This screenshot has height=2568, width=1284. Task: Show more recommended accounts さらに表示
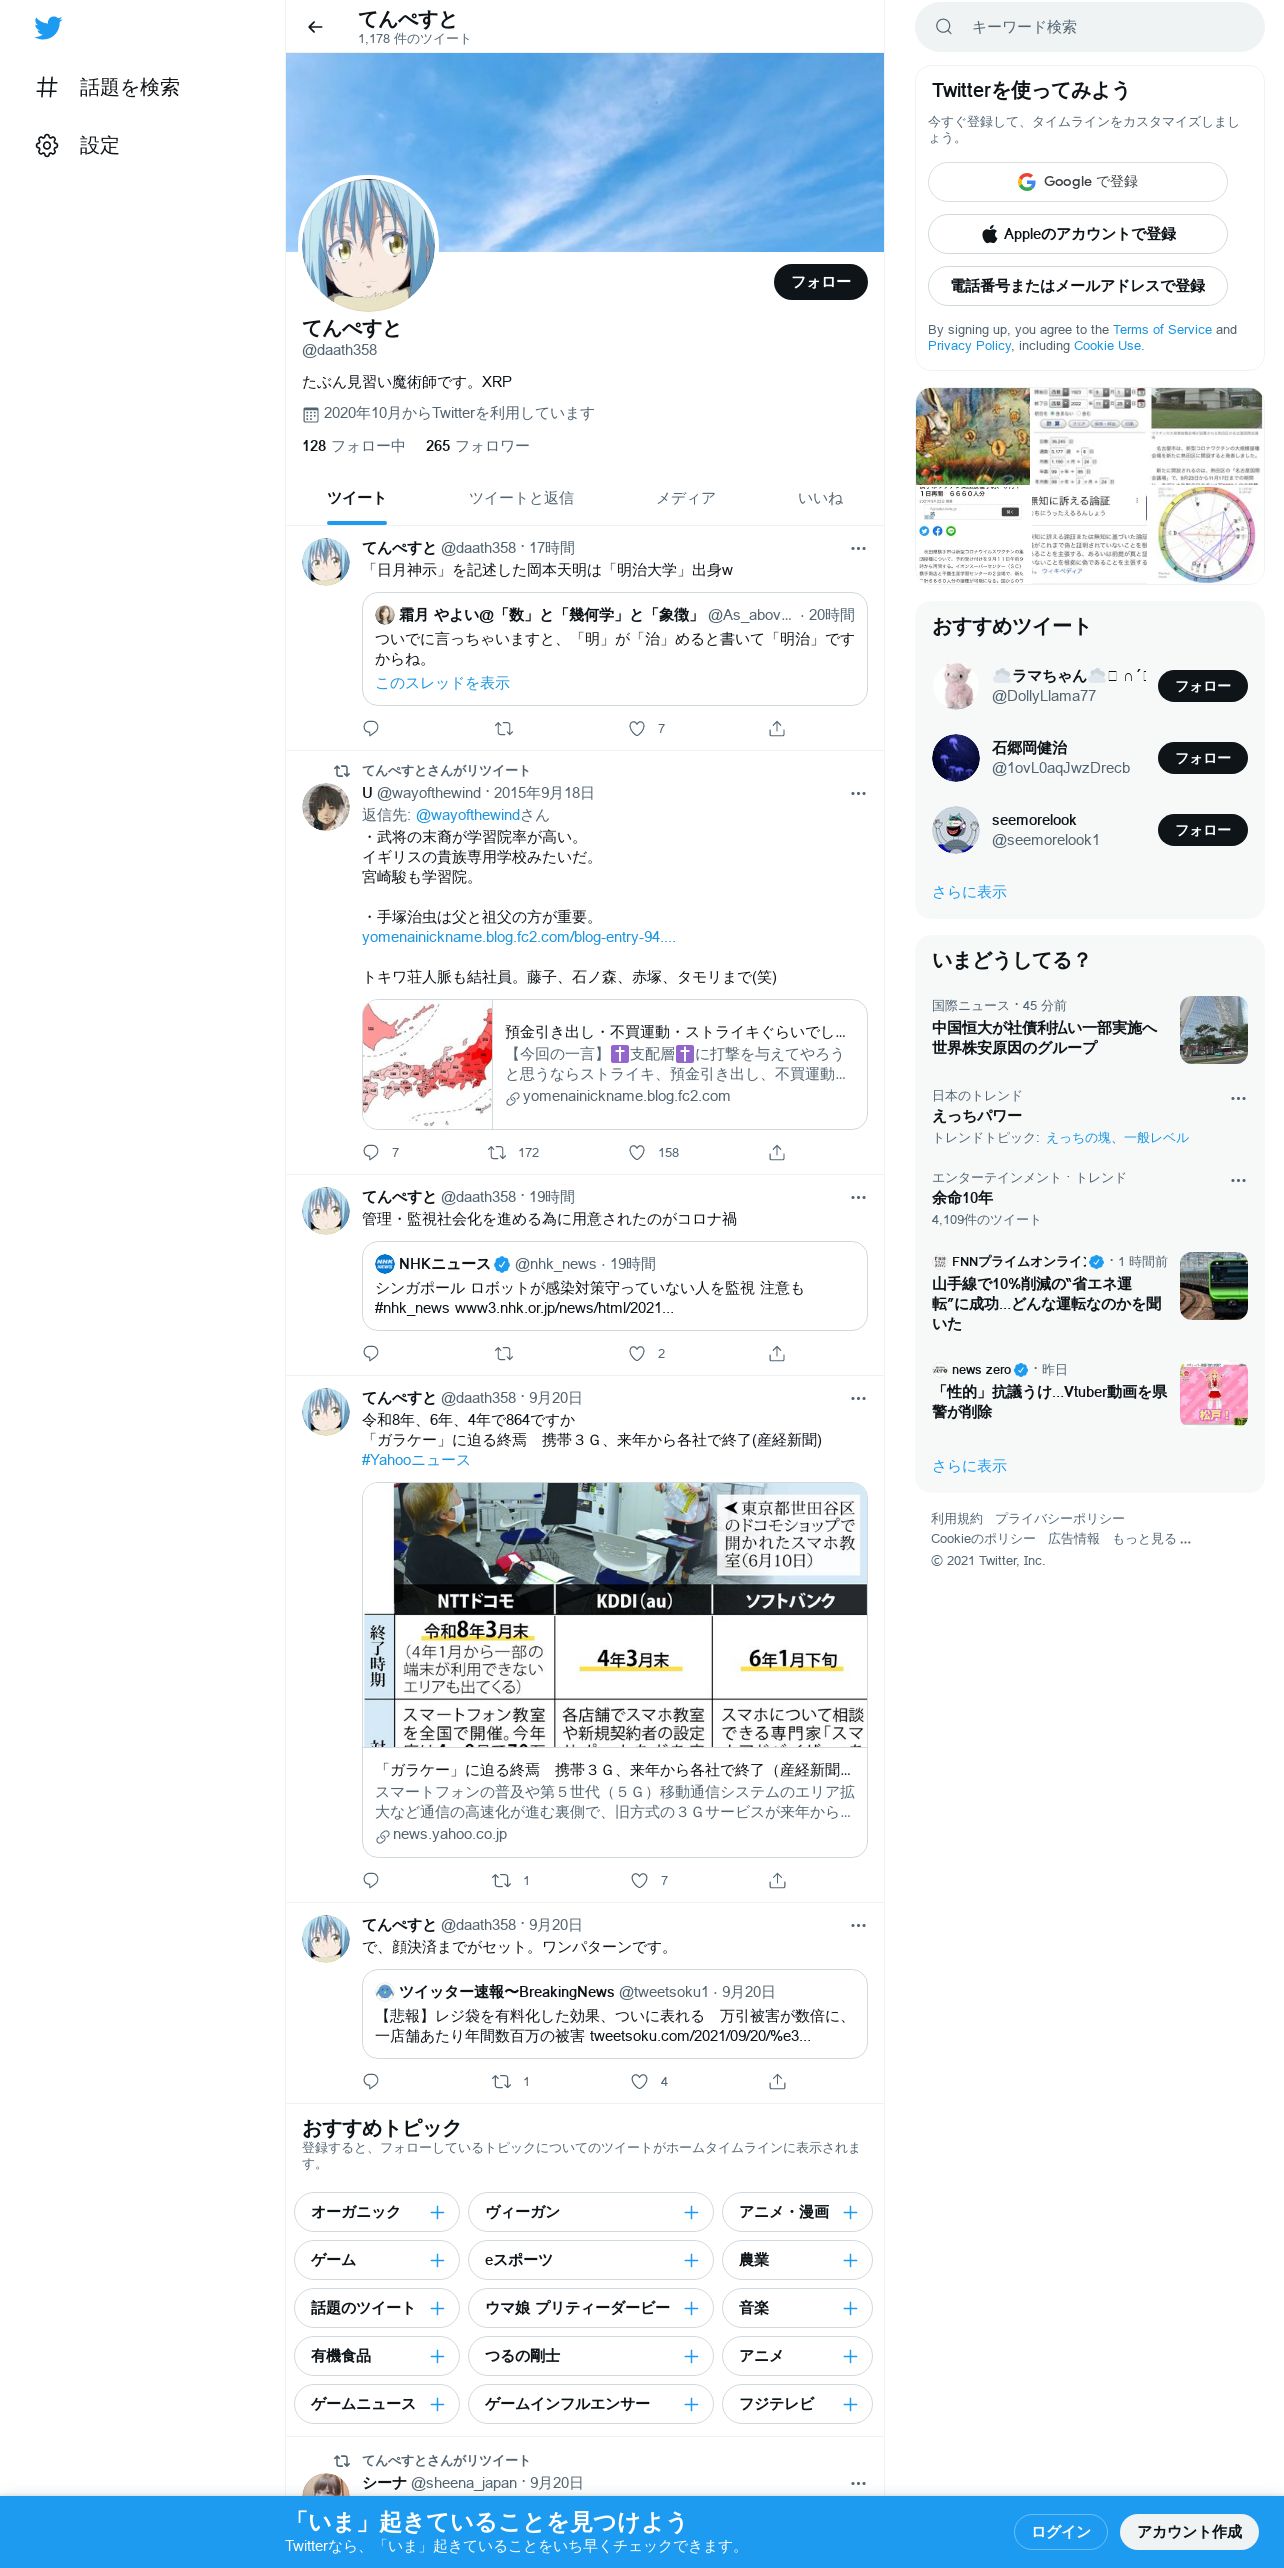[969, 892]
